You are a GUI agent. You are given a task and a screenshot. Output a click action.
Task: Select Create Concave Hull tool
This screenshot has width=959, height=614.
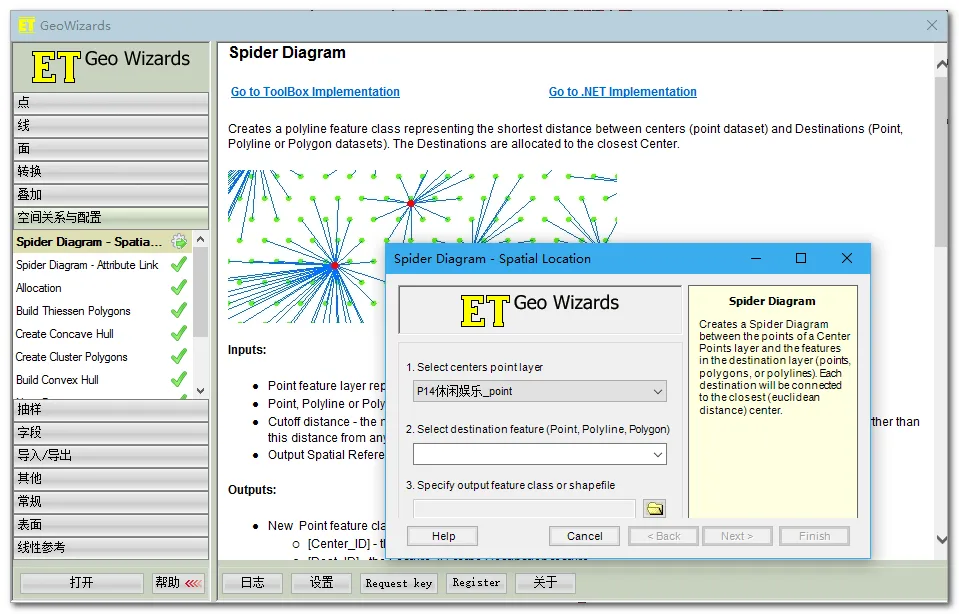(x=65, y=334)
